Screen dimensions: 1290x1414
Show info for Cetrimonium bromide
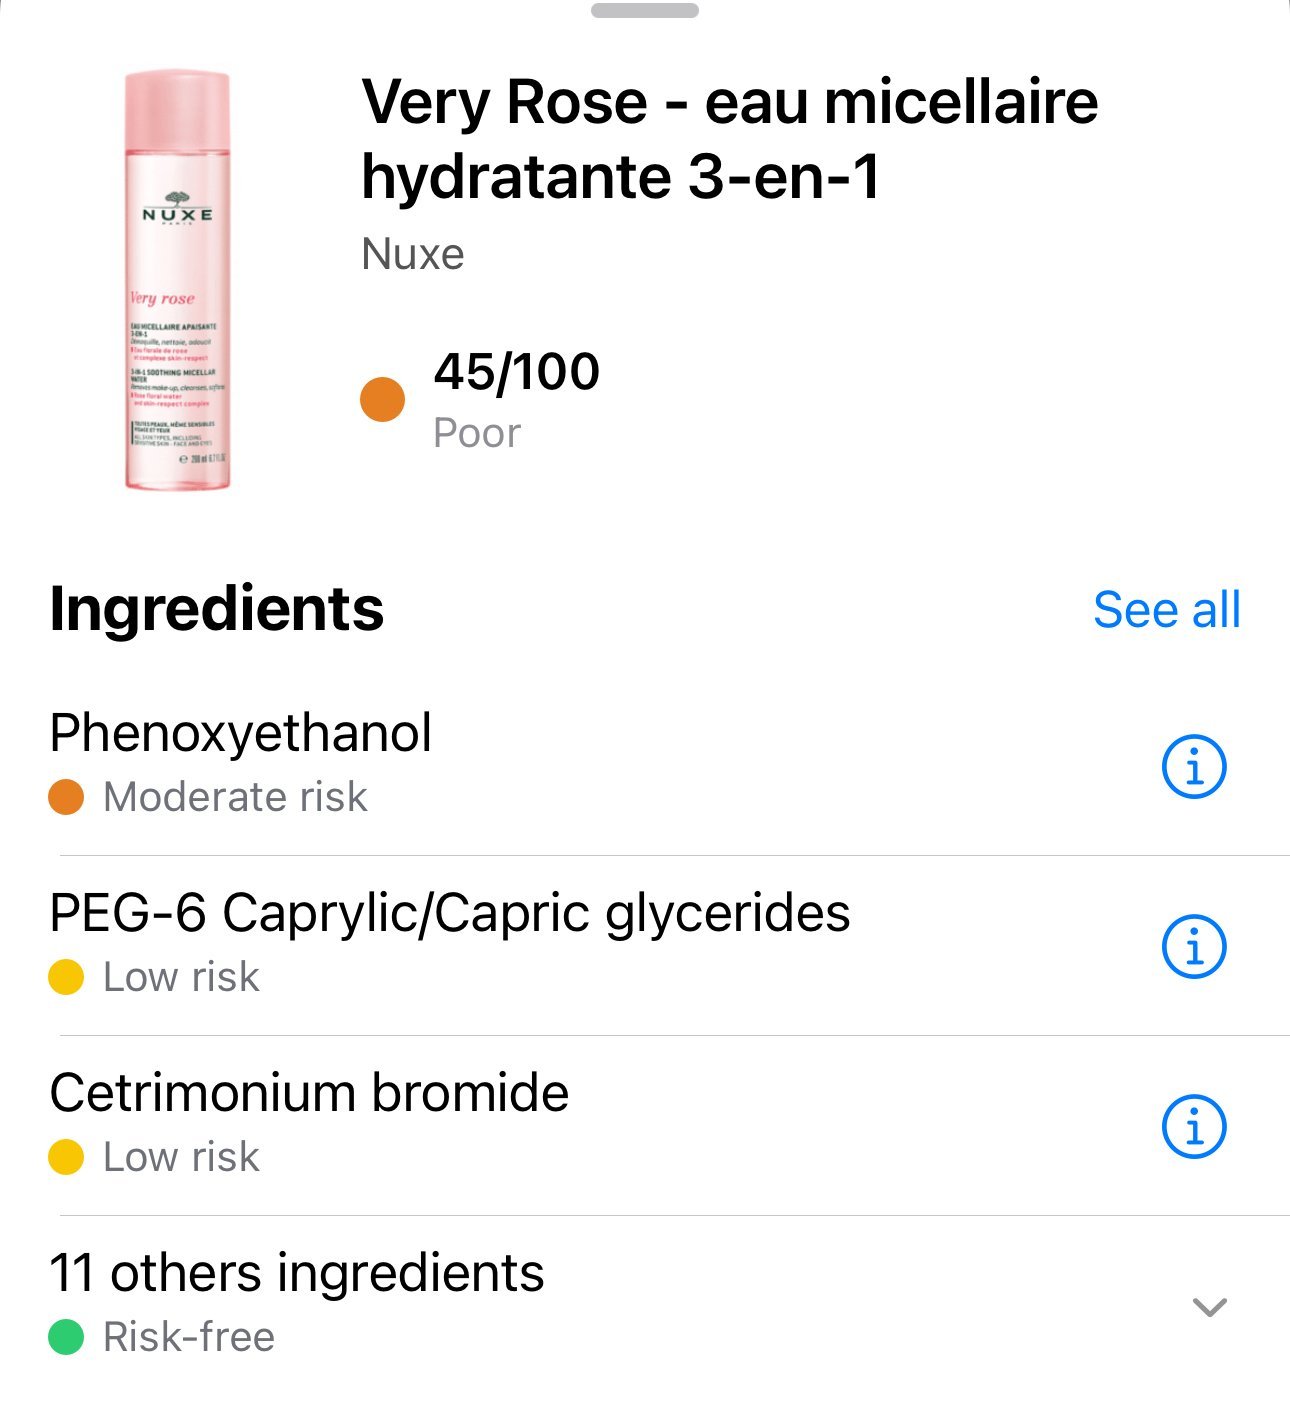pyautogui.click(x=1194, y=1126)
